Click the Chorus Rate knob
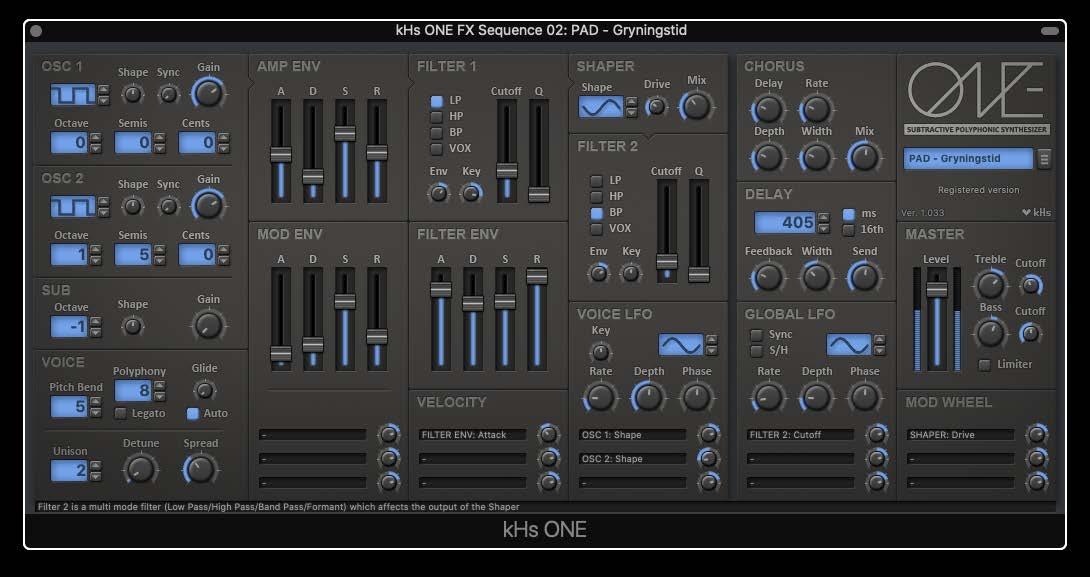This screenshot has width=1090, height=577. tap(816, 109)
